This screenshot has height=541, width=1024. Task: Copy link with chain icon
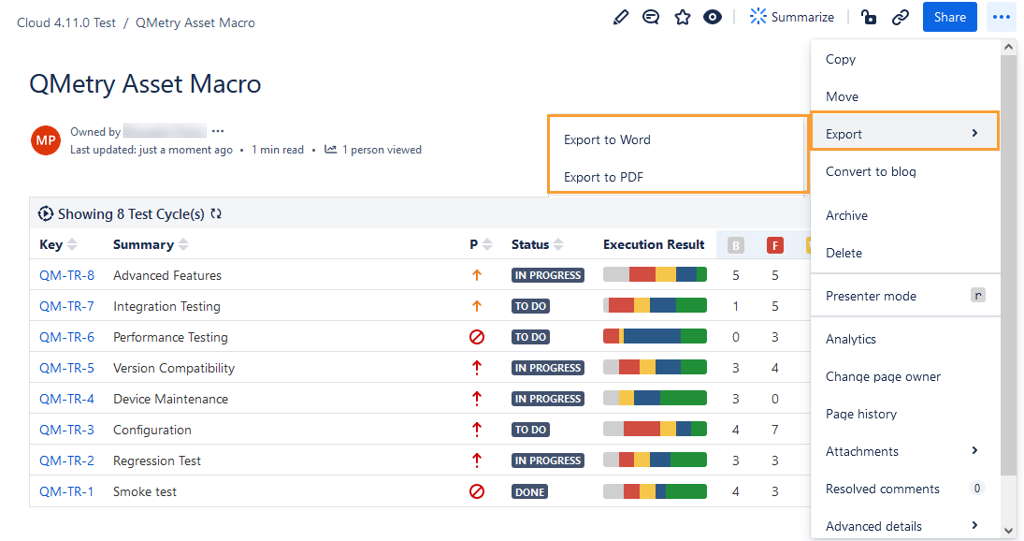[x=901, y=17]
